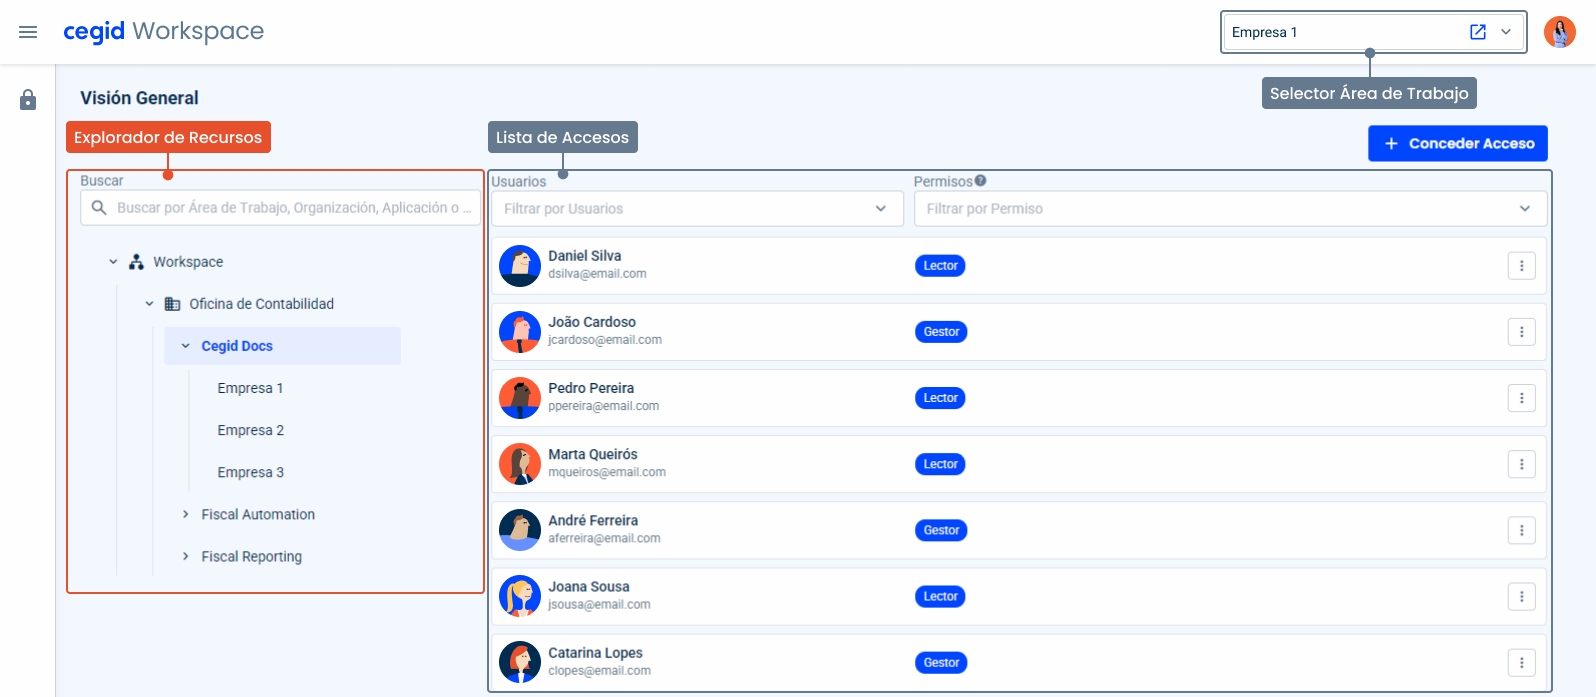Click the Conceder Acceso button
Viewport: 1596px width, 697px height.
pyautogui.click(x=1457, y=143)
